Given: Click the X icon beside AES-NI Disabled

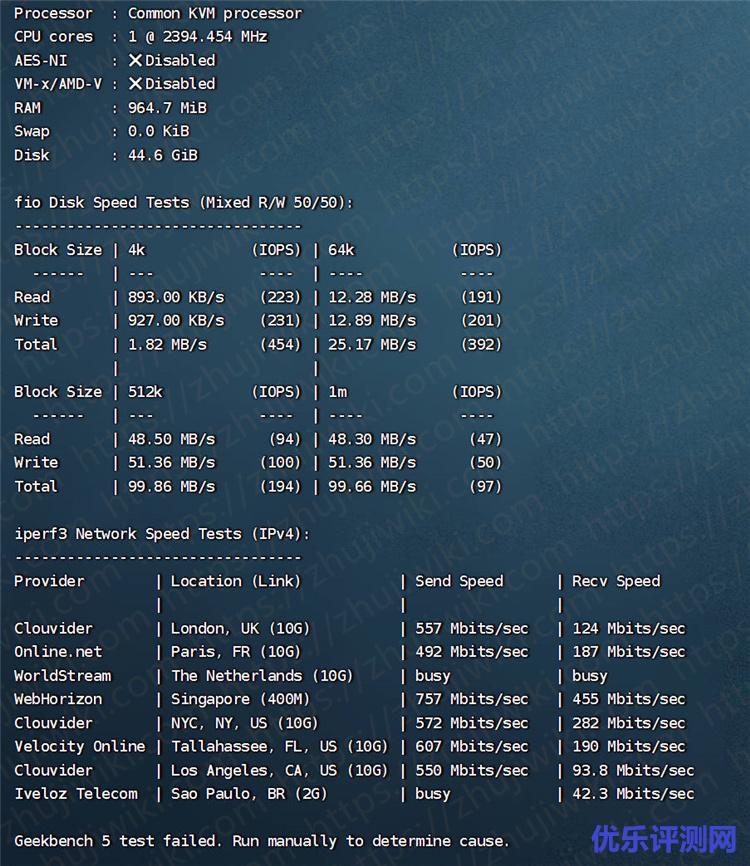Looking at the screenshot, I should coord(135,60).
